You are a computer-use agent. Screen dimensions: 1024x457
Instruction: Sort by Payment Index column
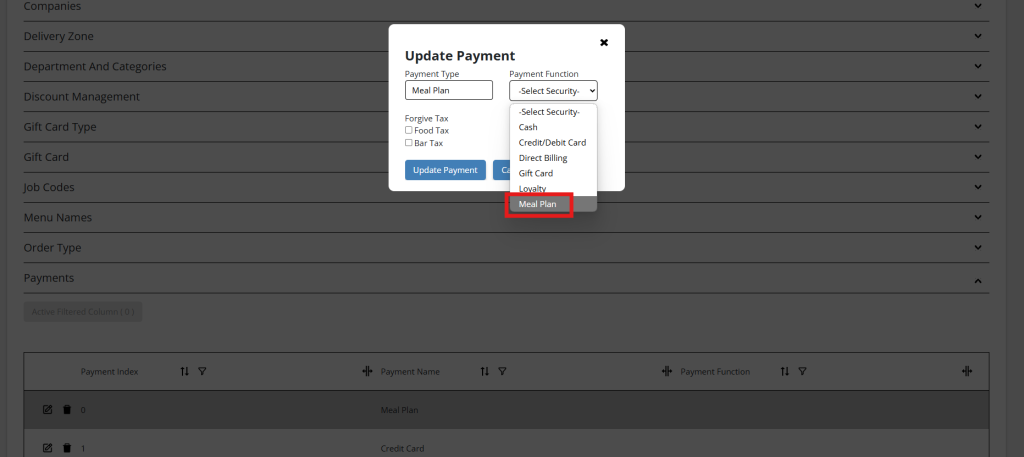185,371
